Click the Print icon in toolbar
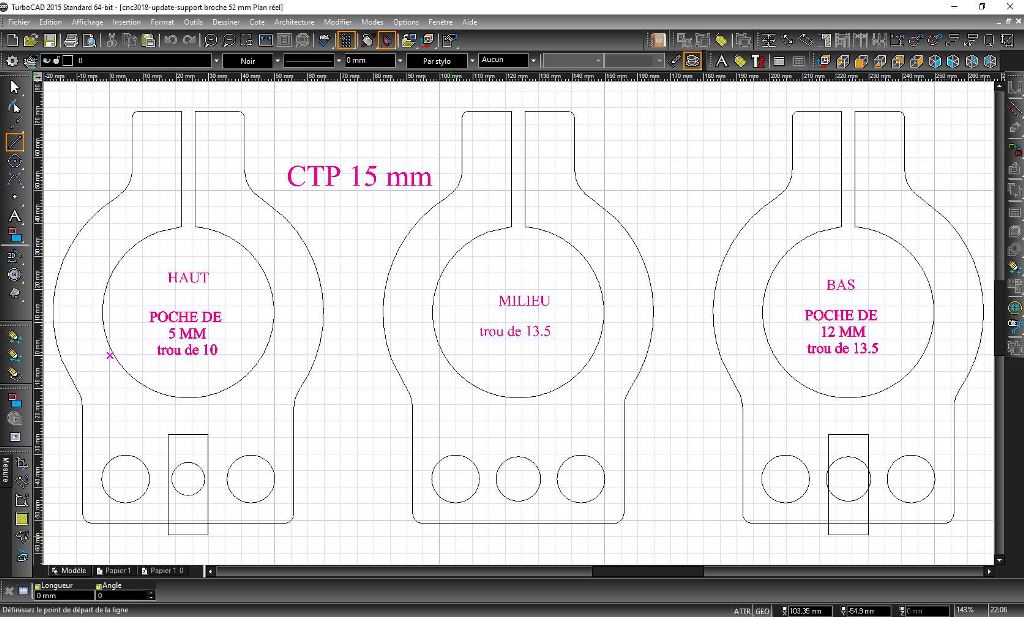This screenshot has height=617, width=1024. tap(71, 41)
